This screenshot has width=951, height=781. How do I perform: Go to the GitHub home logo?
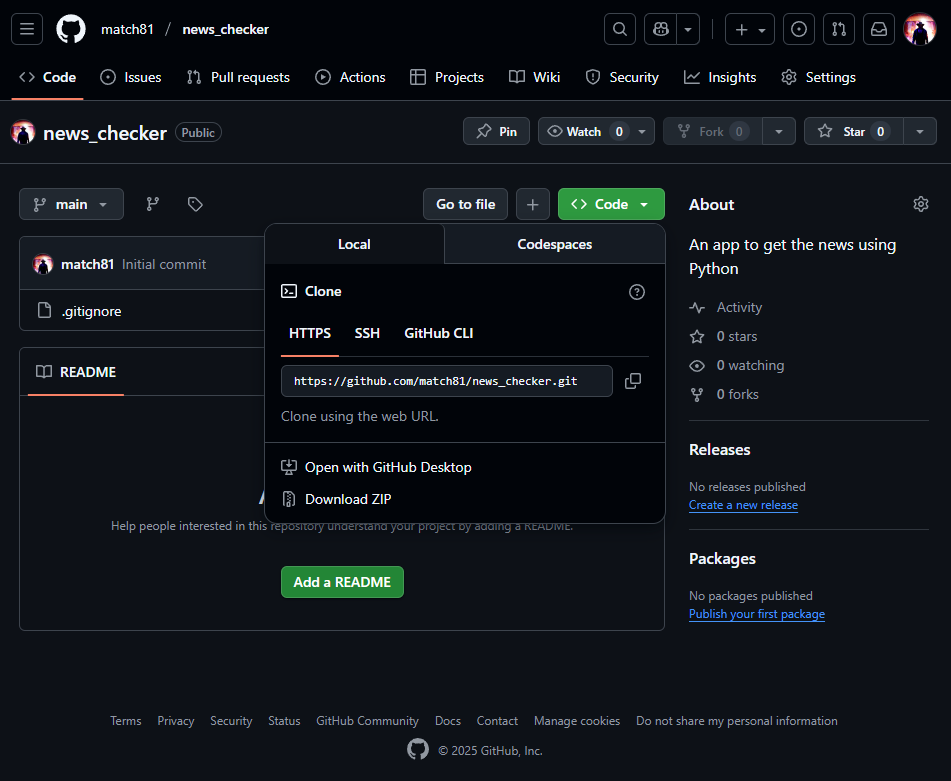(71, 29)
